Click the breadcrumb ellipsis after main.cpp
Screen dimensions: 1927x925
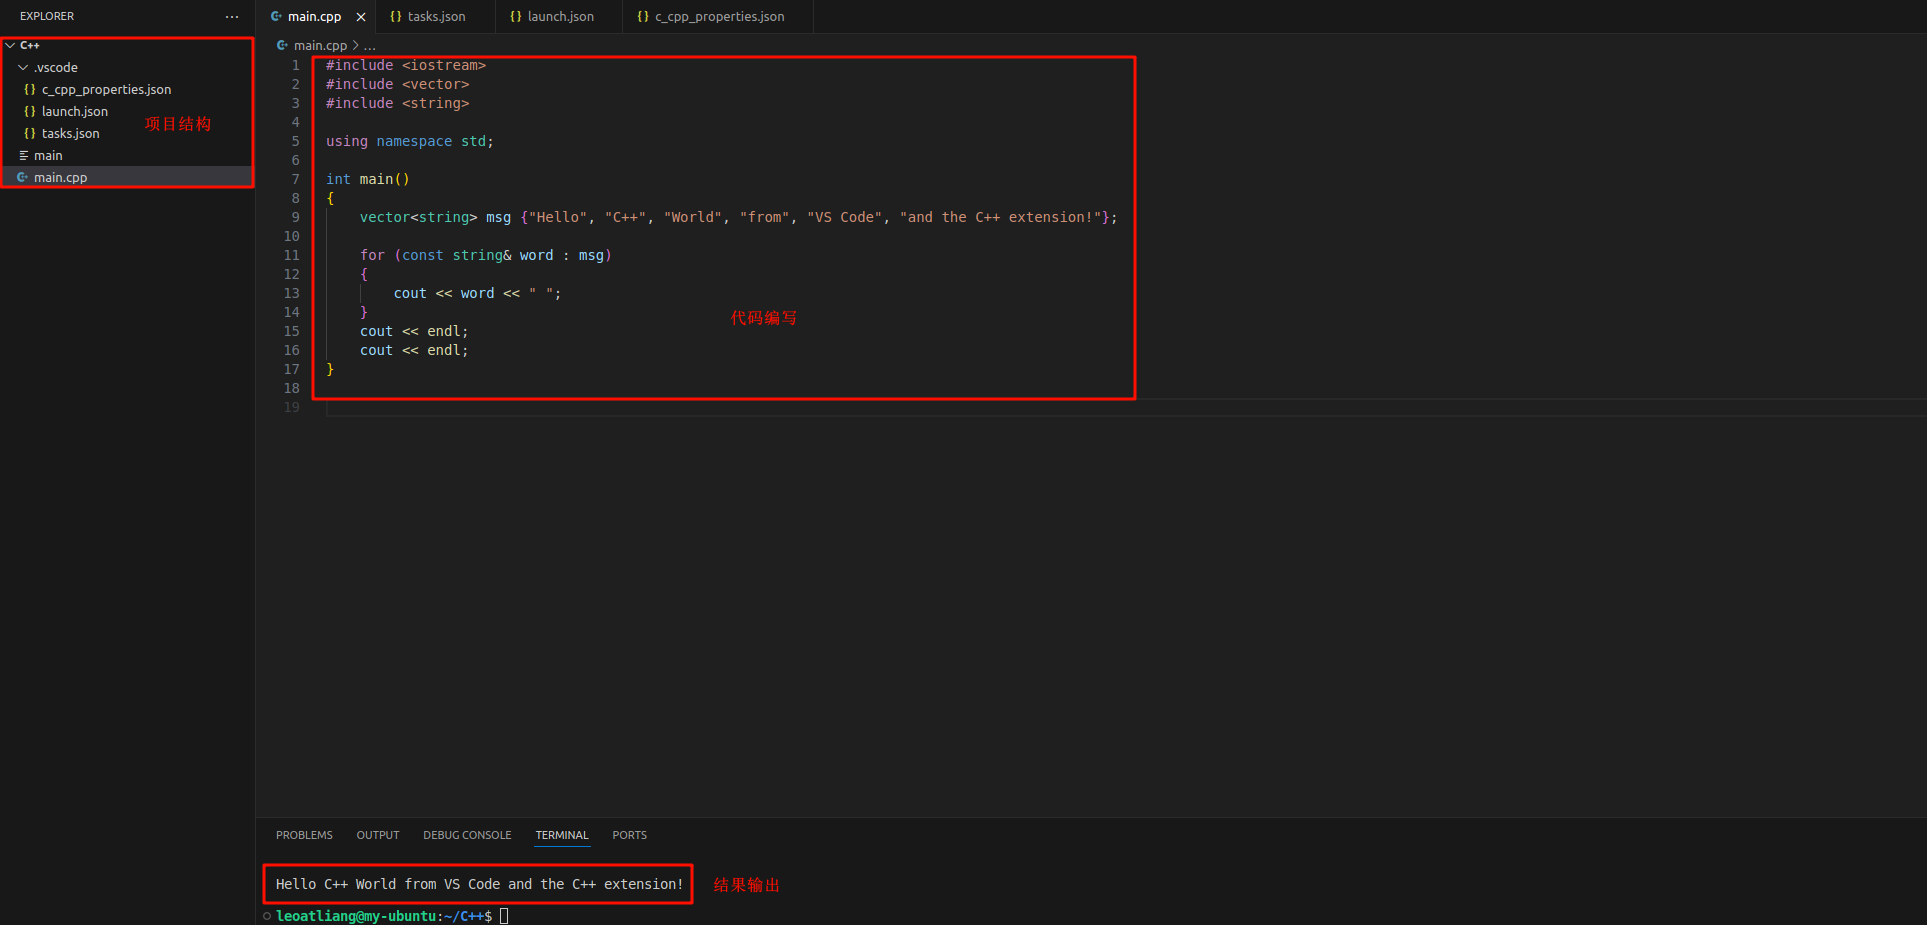click(x=370, y=45)
